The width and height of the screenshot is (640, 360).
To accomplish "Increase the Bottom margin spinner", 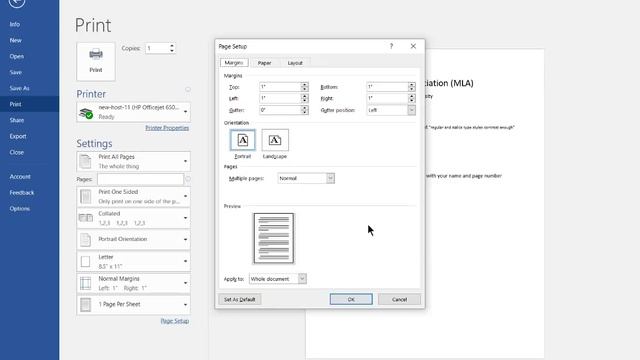I will 411,84.
